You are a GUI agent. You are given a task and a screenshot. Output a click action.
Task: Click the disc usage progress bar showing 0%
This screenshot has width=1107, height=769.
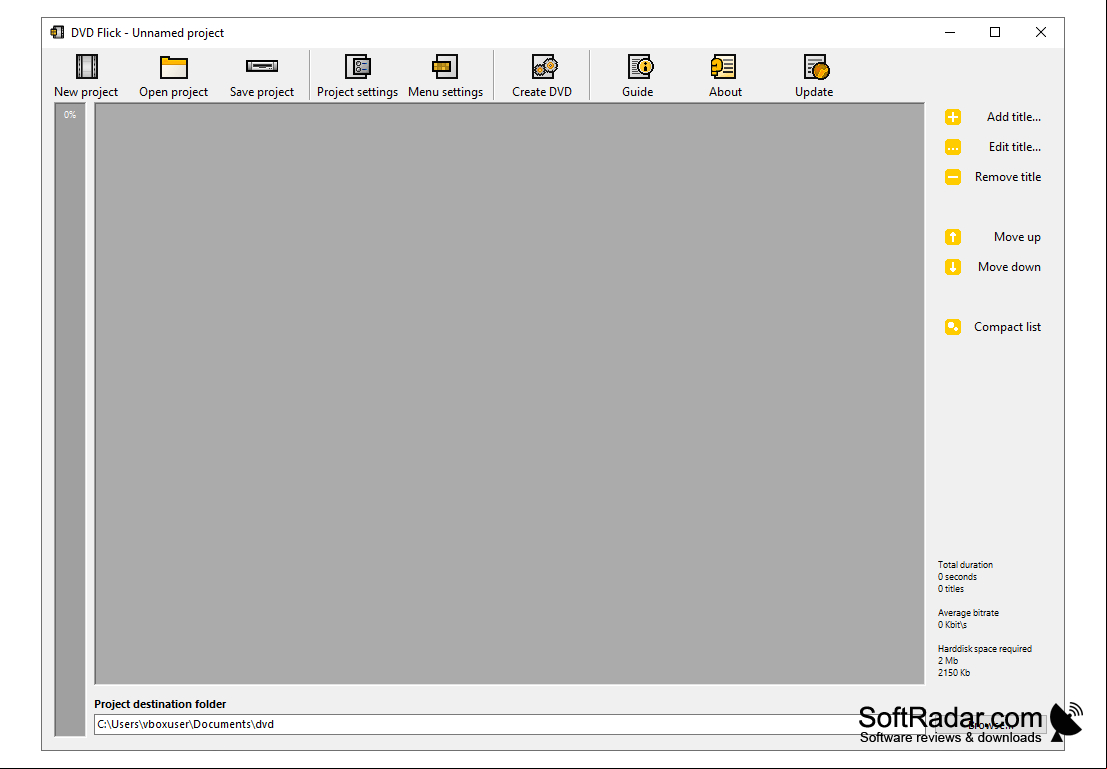pos(70,419)
